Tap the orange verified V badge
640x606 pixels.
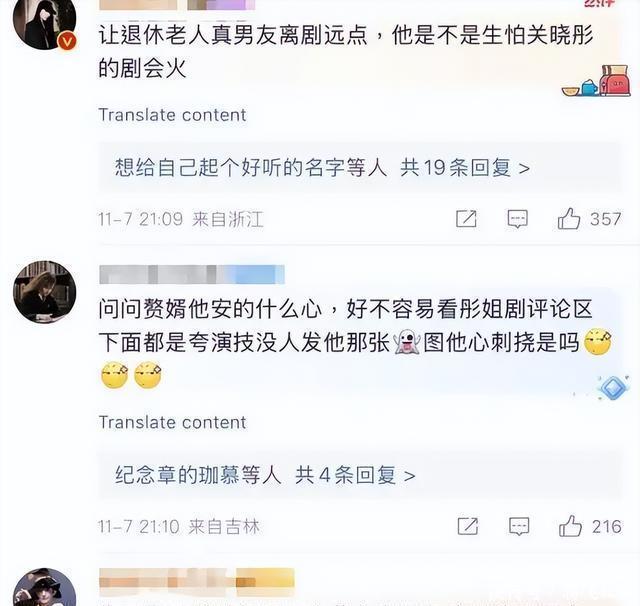67,42
